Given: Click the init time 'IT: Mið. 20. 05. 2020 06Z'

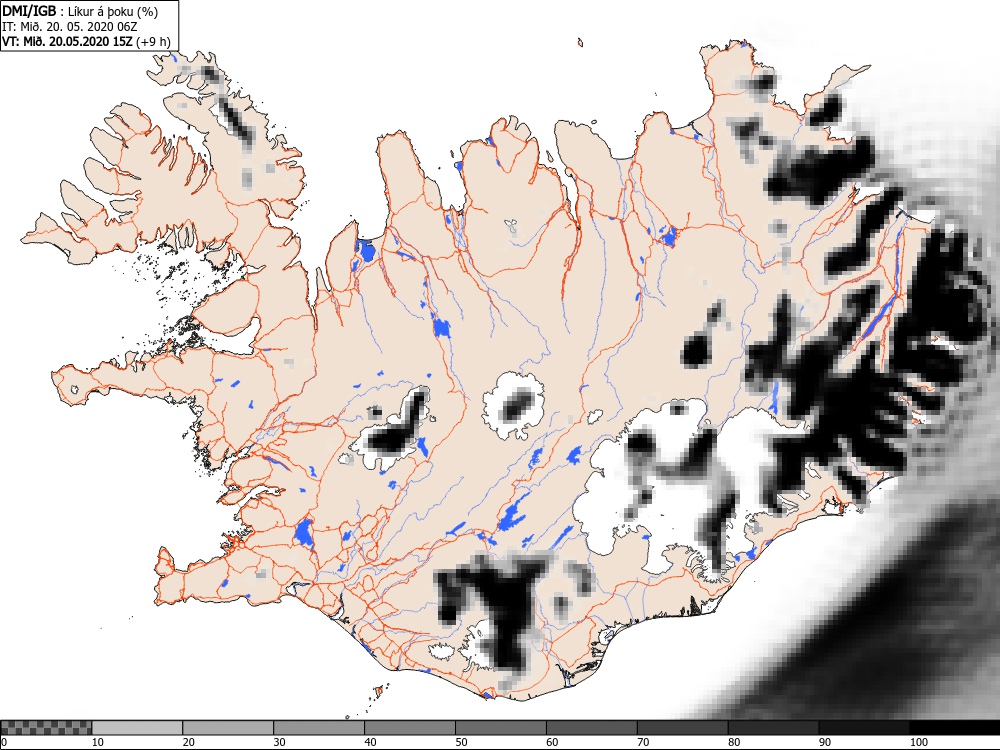Looking at the screenshot, I should point(70,27).
